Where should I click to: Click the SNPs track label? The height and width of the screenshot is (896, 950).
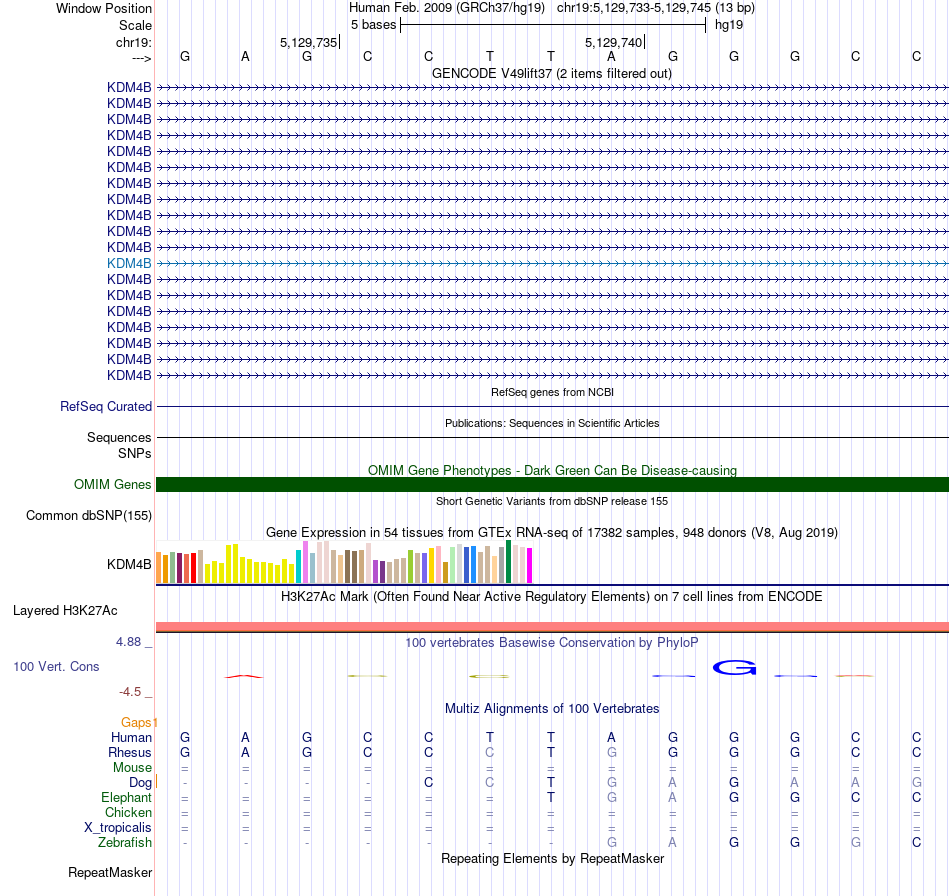[x=135, y=453]
